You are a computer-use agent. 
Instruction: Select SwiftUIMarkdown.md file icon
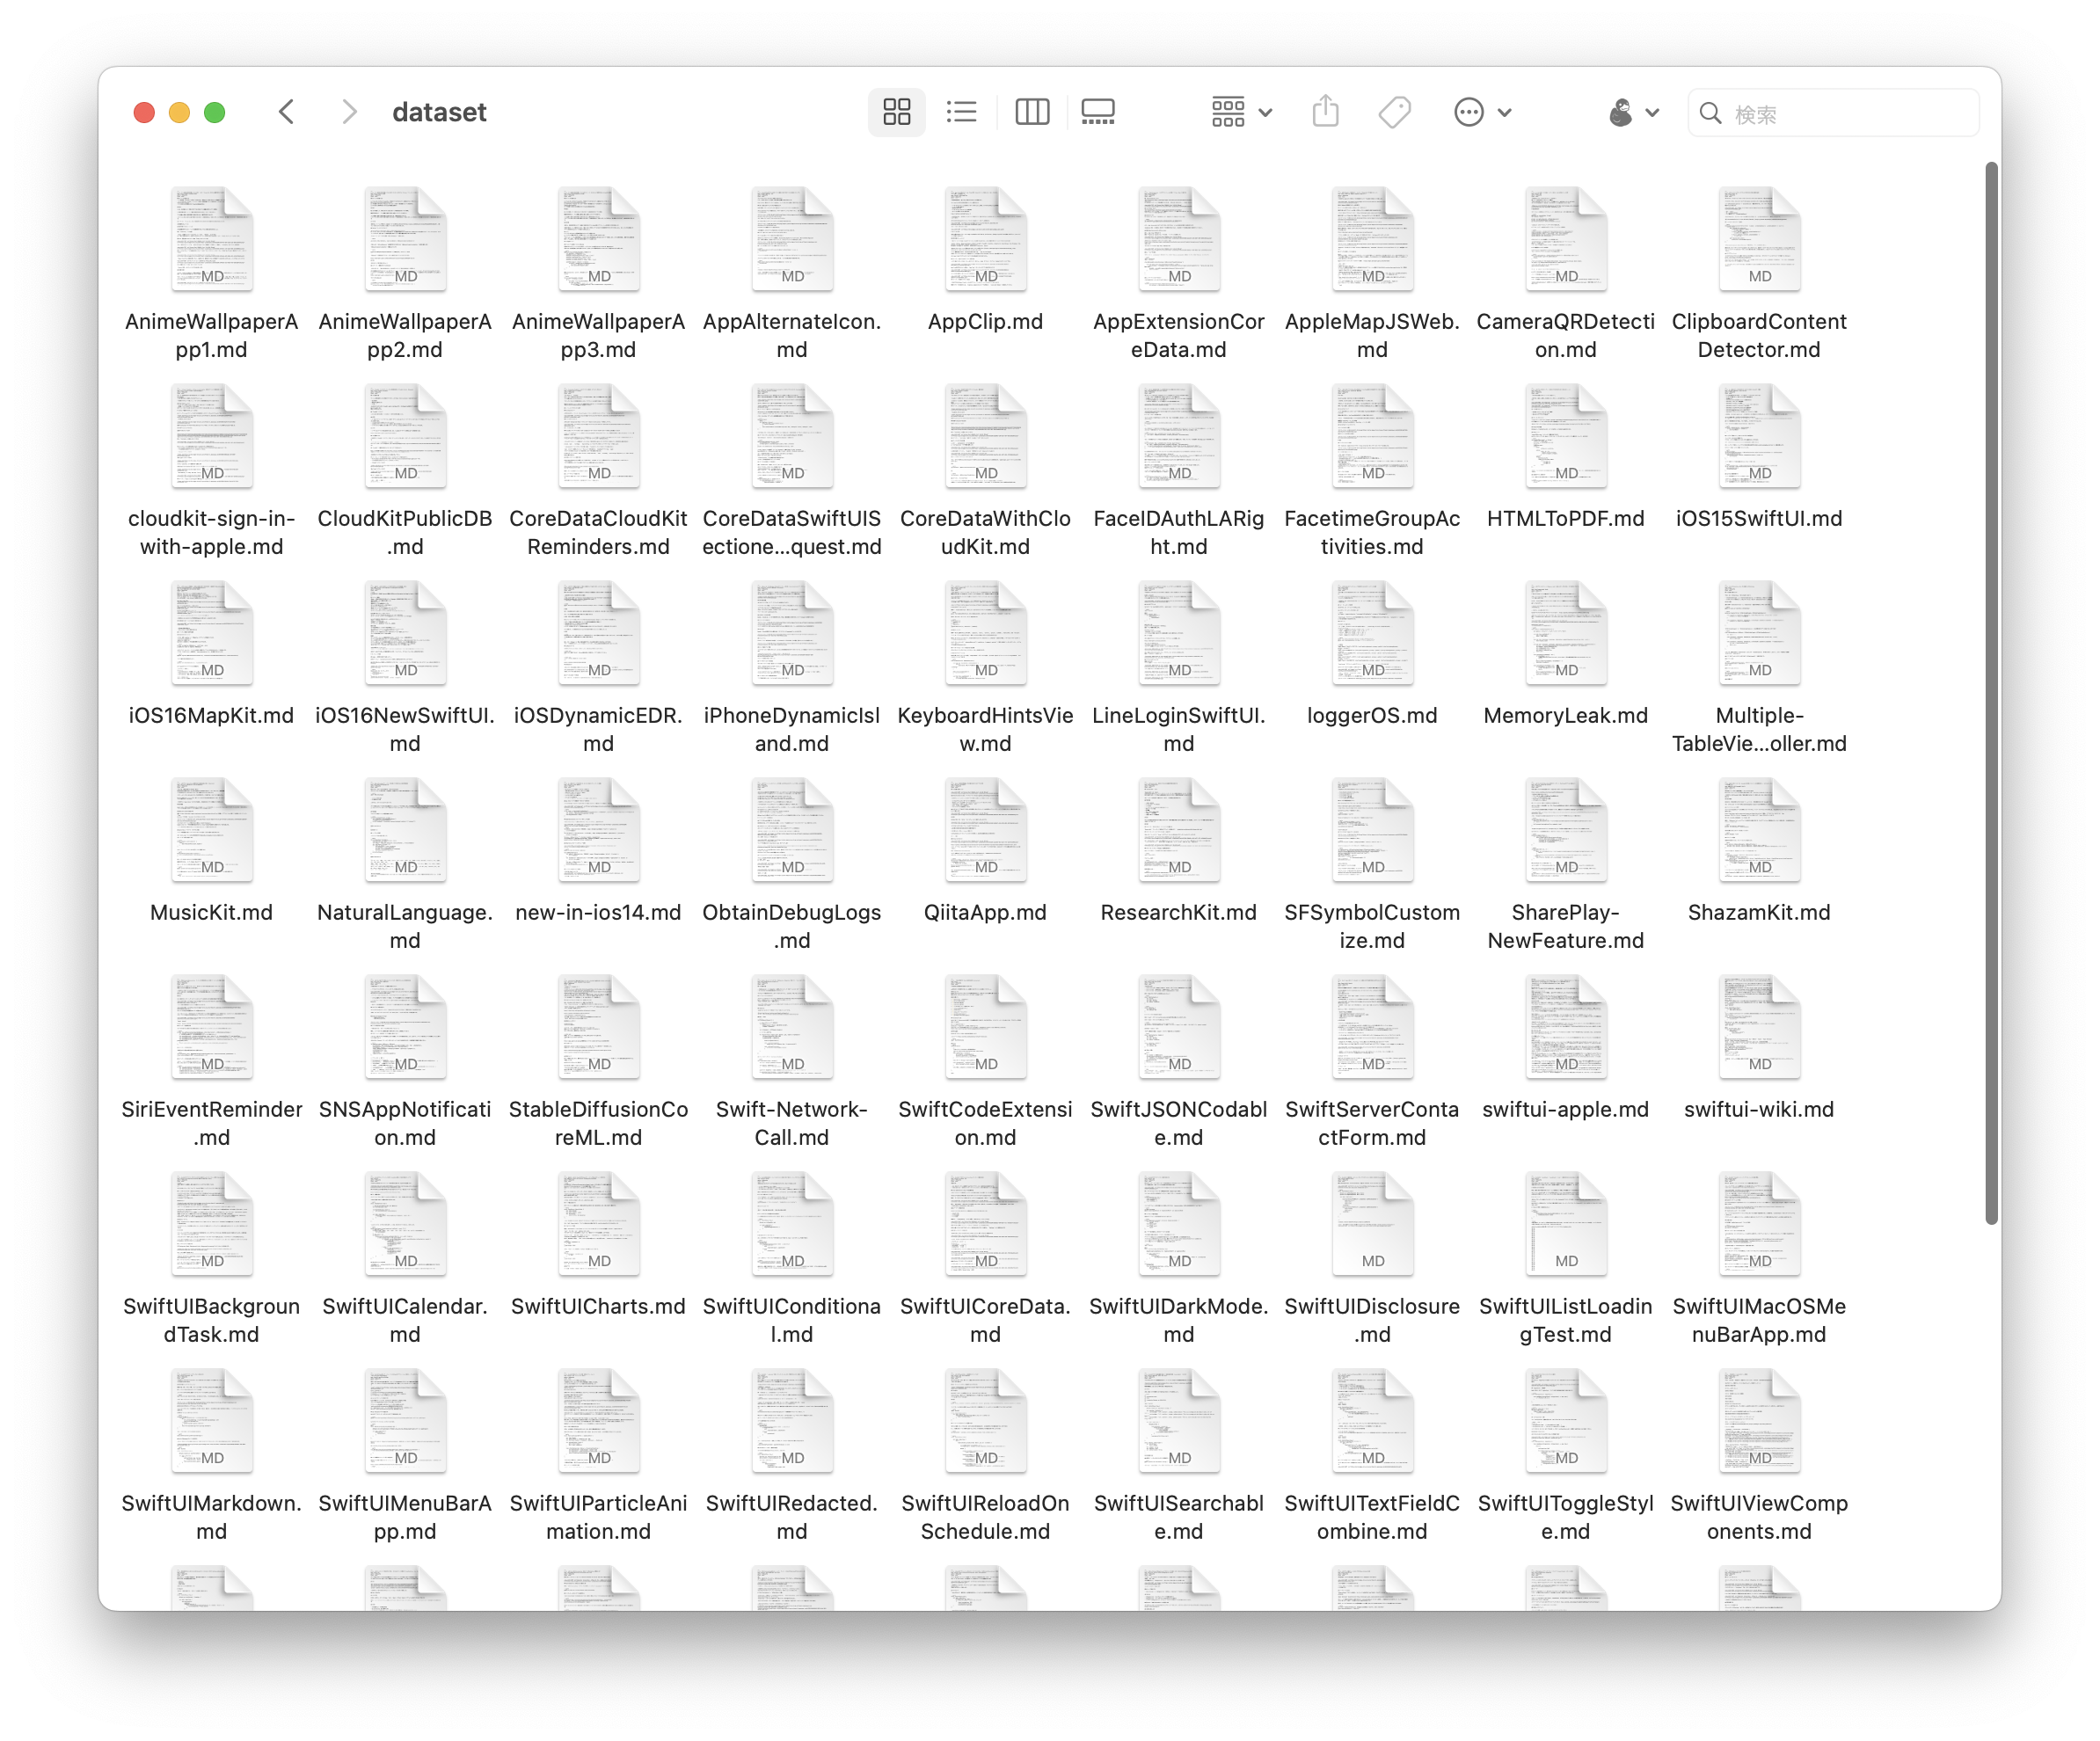(212, 1421)
